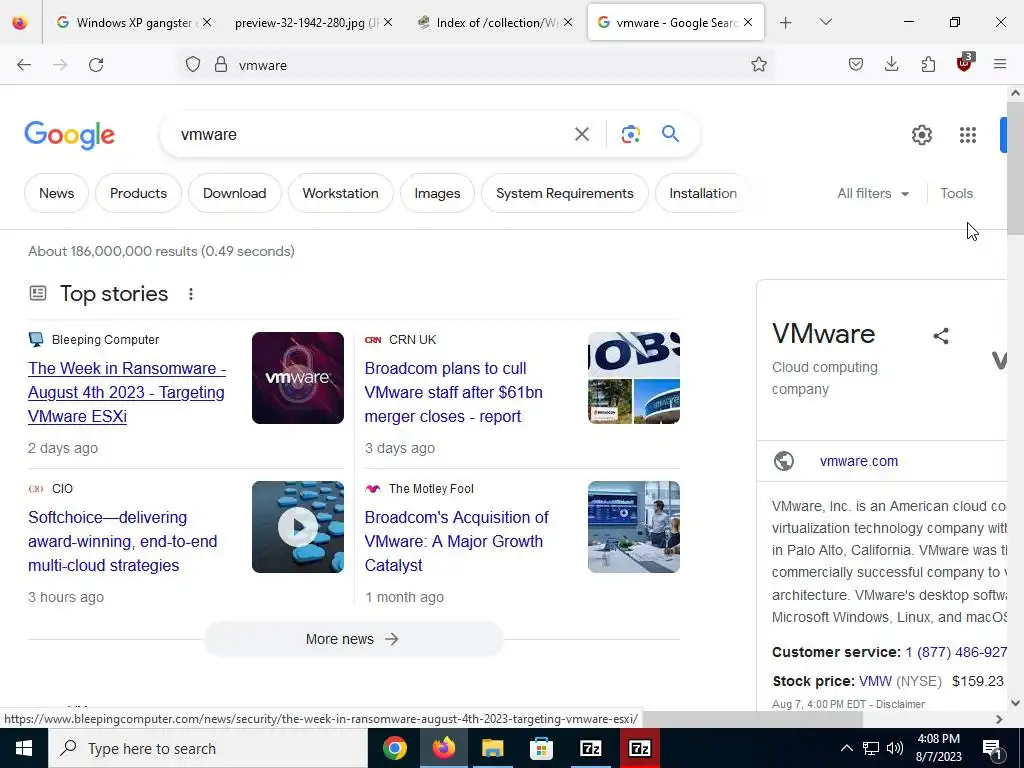Click the horizontal scrollbar right arrow
Screen dimensions: 1024x768
[x=999, y=719]
